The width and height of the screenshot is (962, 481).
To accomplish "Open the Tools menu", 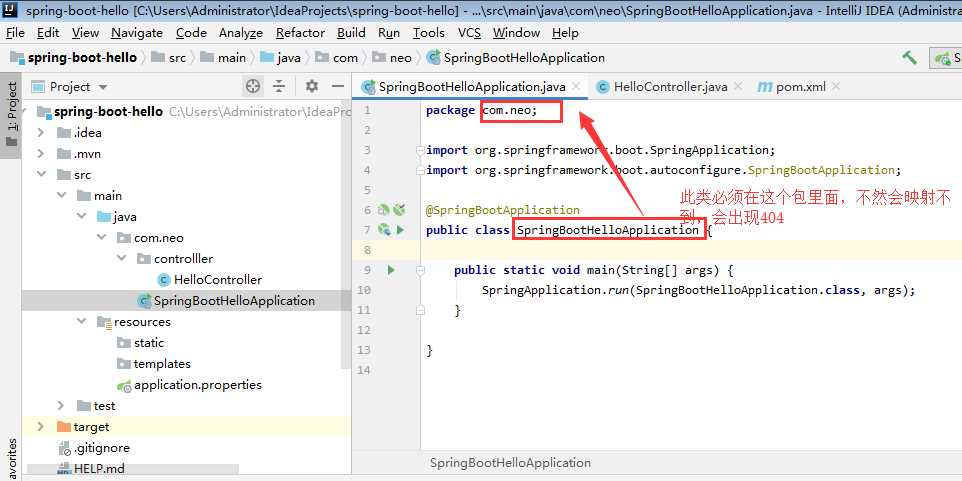I will pos(429,33).
